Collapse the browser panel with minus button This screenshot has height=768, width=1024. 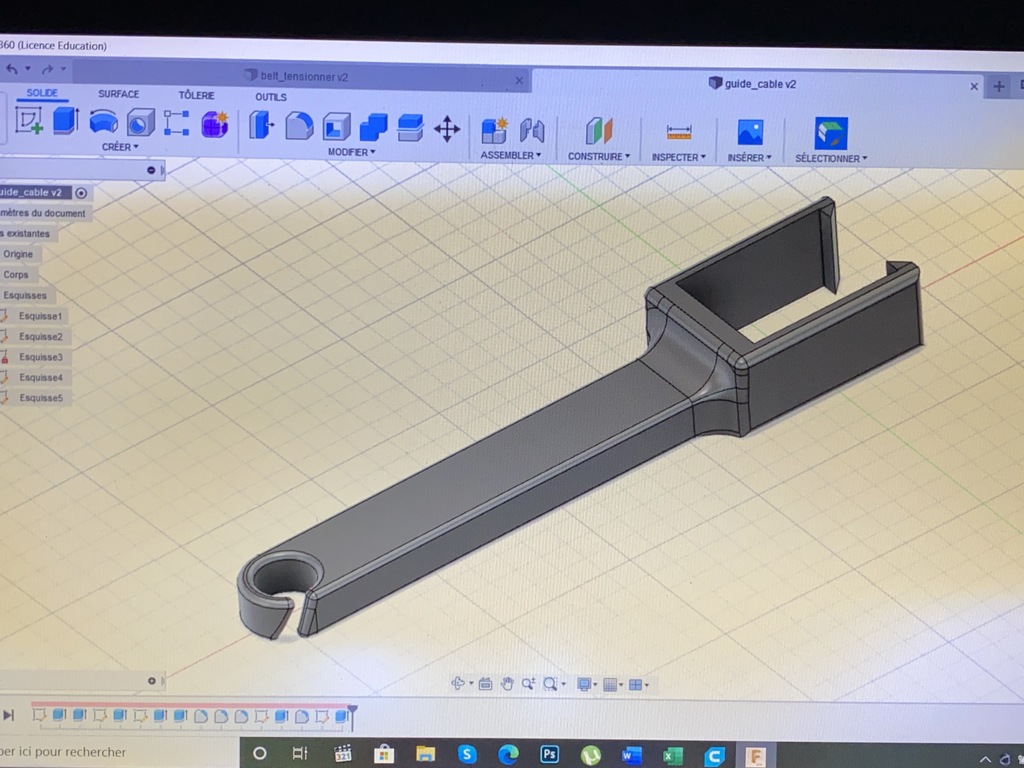151,171
